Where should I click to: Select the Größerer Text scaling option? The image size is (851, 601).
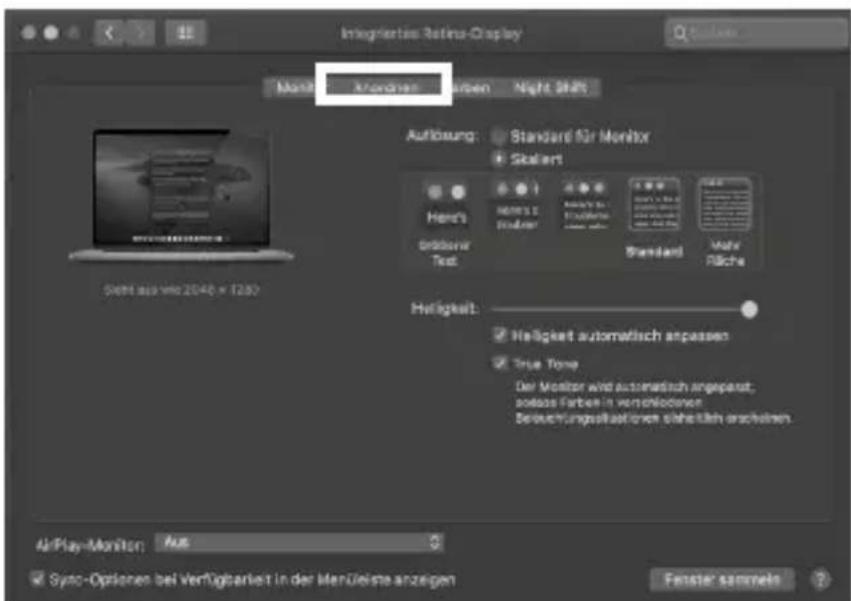click(446, 224)
